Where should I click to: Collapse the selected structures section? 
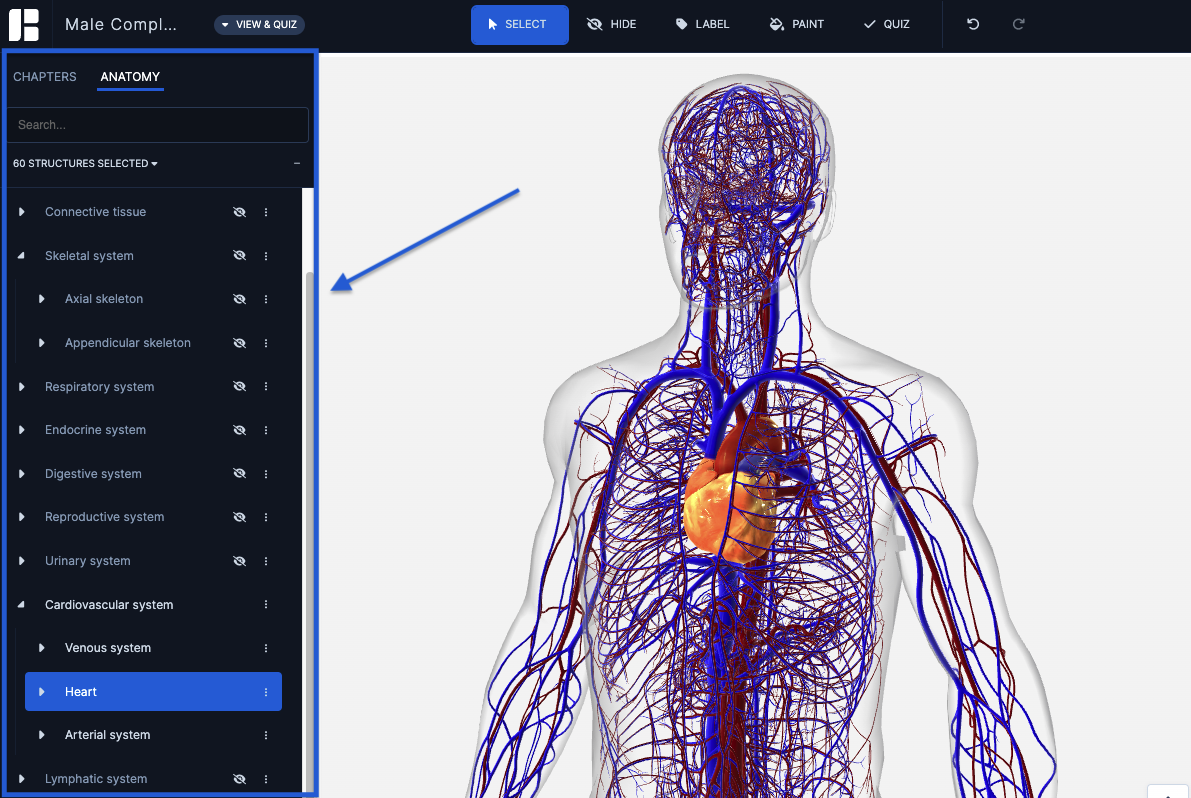297,163
